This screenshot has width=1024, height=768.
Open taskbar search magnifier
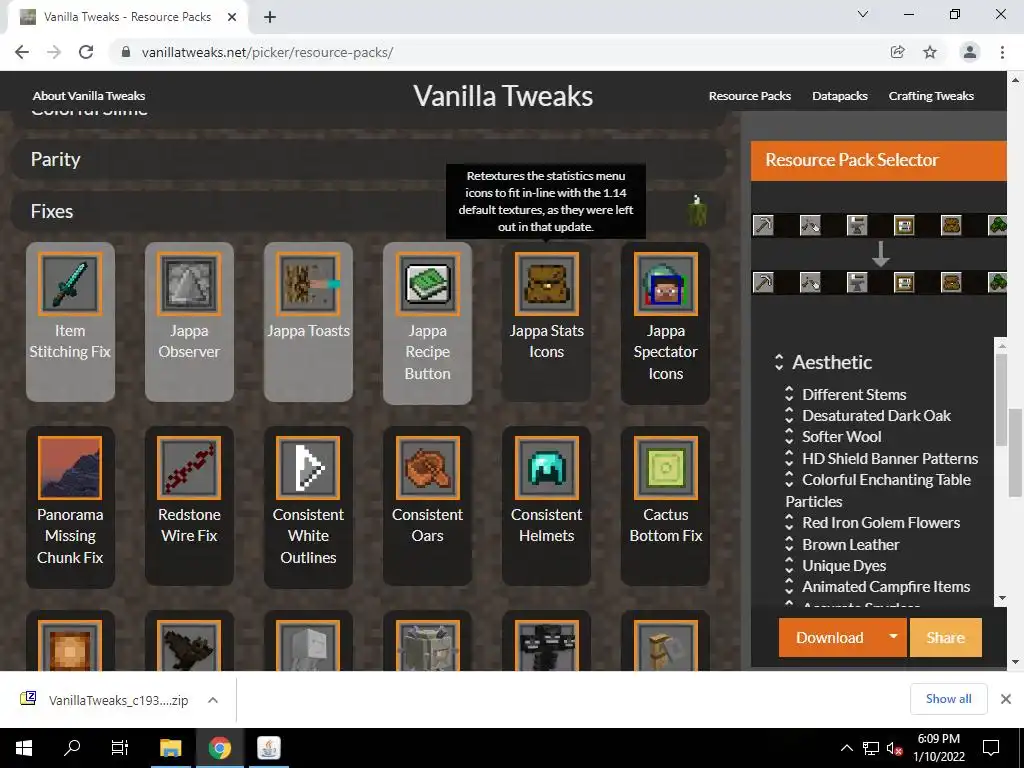[72, 748]
